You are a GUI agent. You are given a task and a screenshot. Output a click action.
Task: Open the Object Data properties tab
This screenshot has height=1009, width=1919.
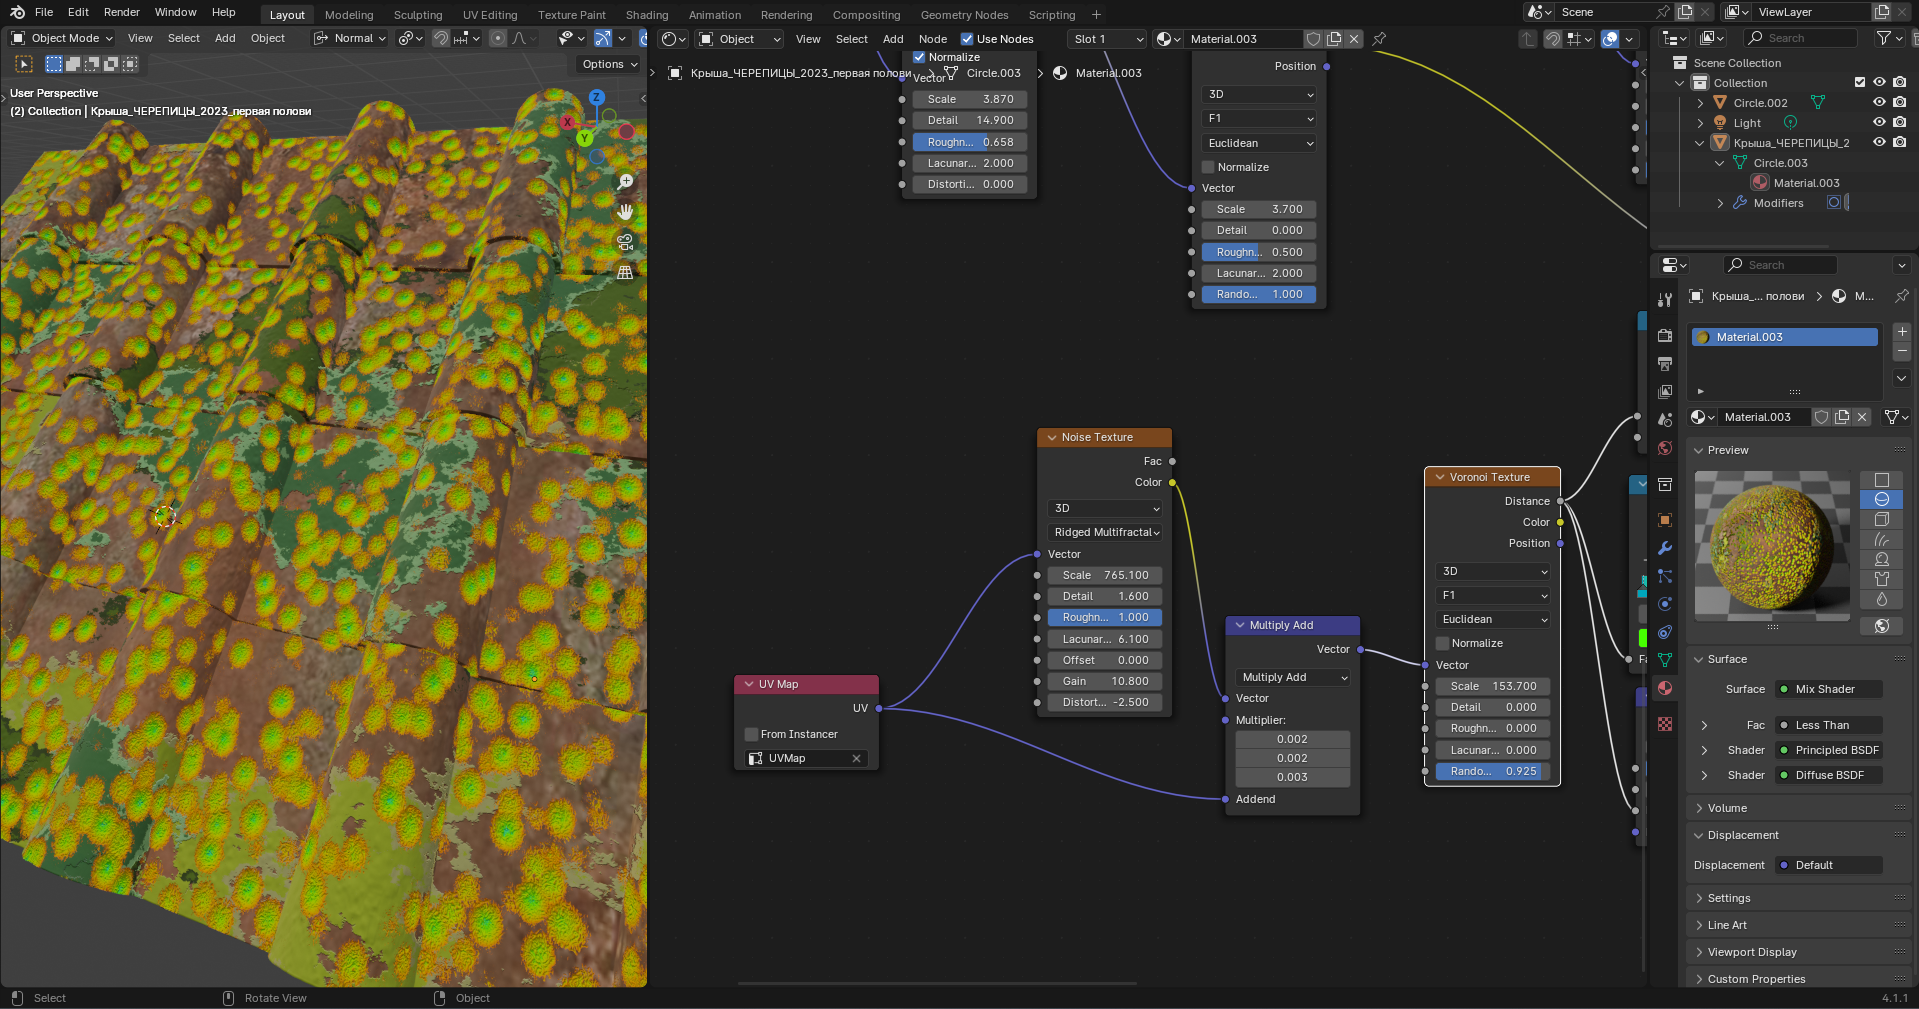coord(1665,660)
